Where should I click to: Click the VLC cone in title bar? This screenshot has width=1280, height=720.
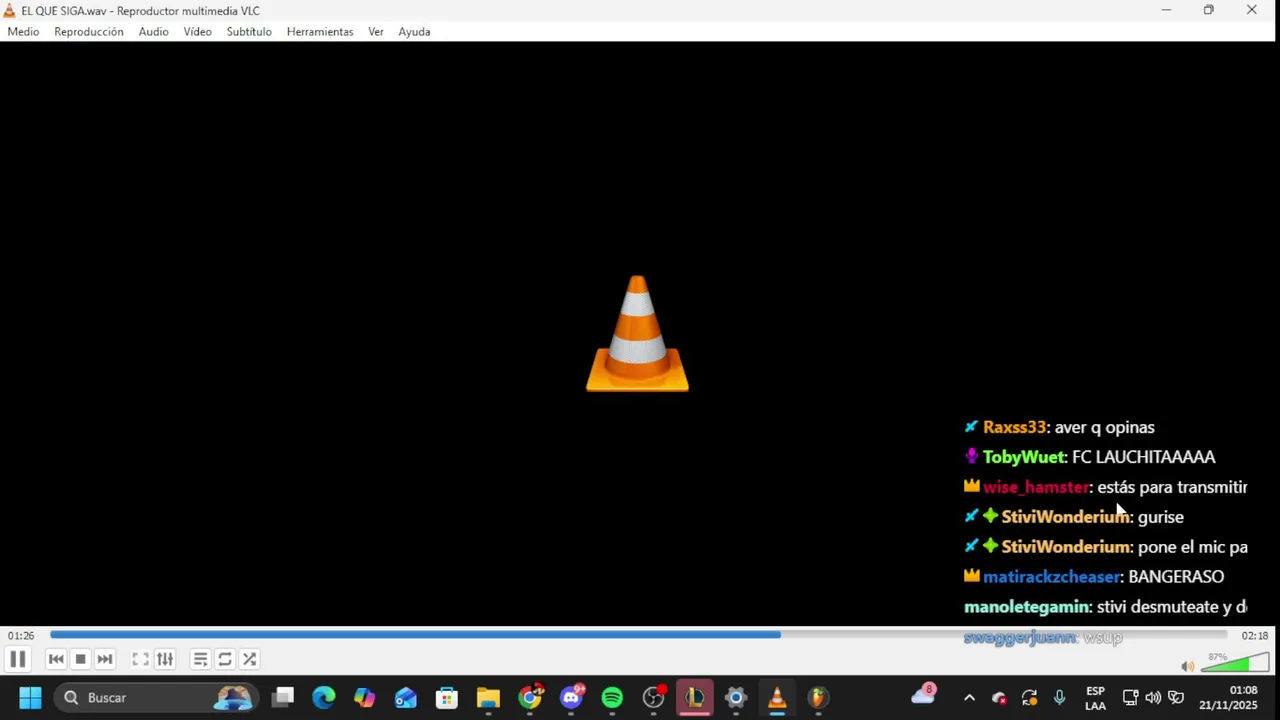coord(9,11)
